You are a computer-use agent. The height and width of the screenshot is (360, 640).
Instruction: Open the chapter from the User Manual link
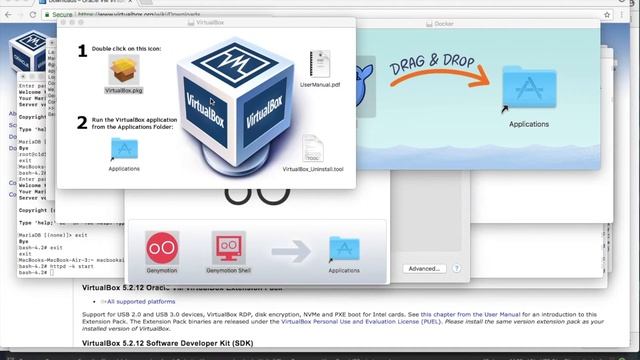tap(470, 314)
